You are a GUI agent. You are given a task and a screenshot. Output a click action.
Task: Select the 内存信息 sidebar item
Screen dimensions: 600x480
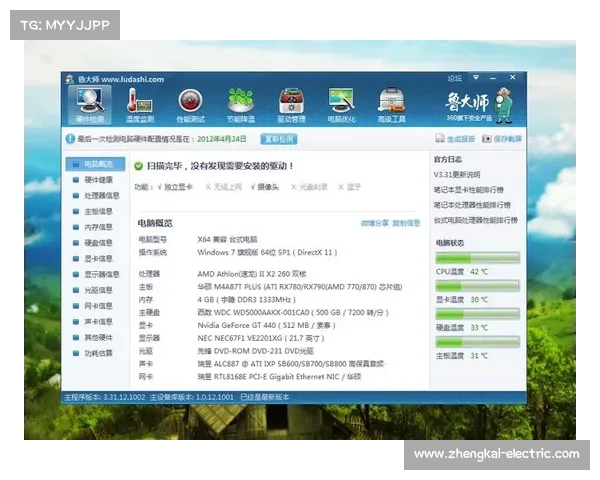[93, 227]
